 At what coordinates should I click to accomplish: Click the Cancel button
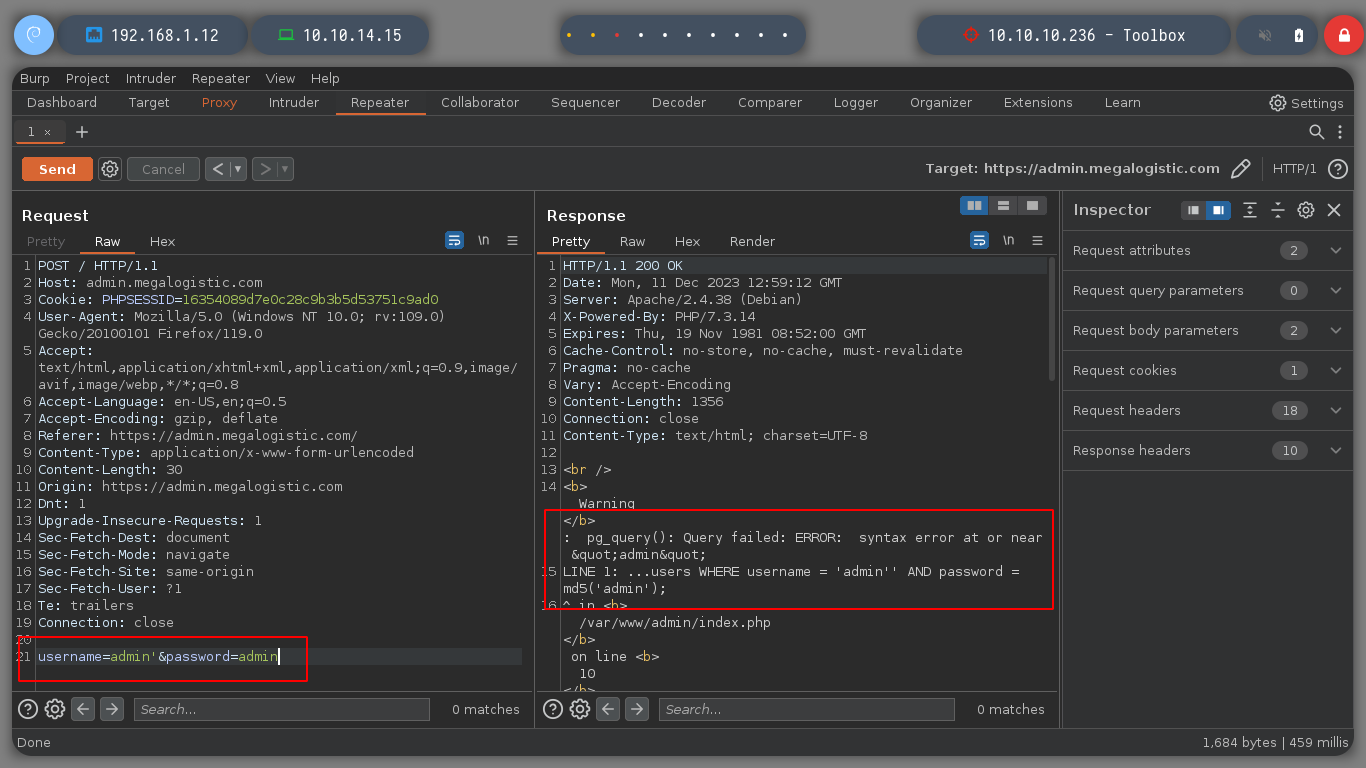coord(163,169)
